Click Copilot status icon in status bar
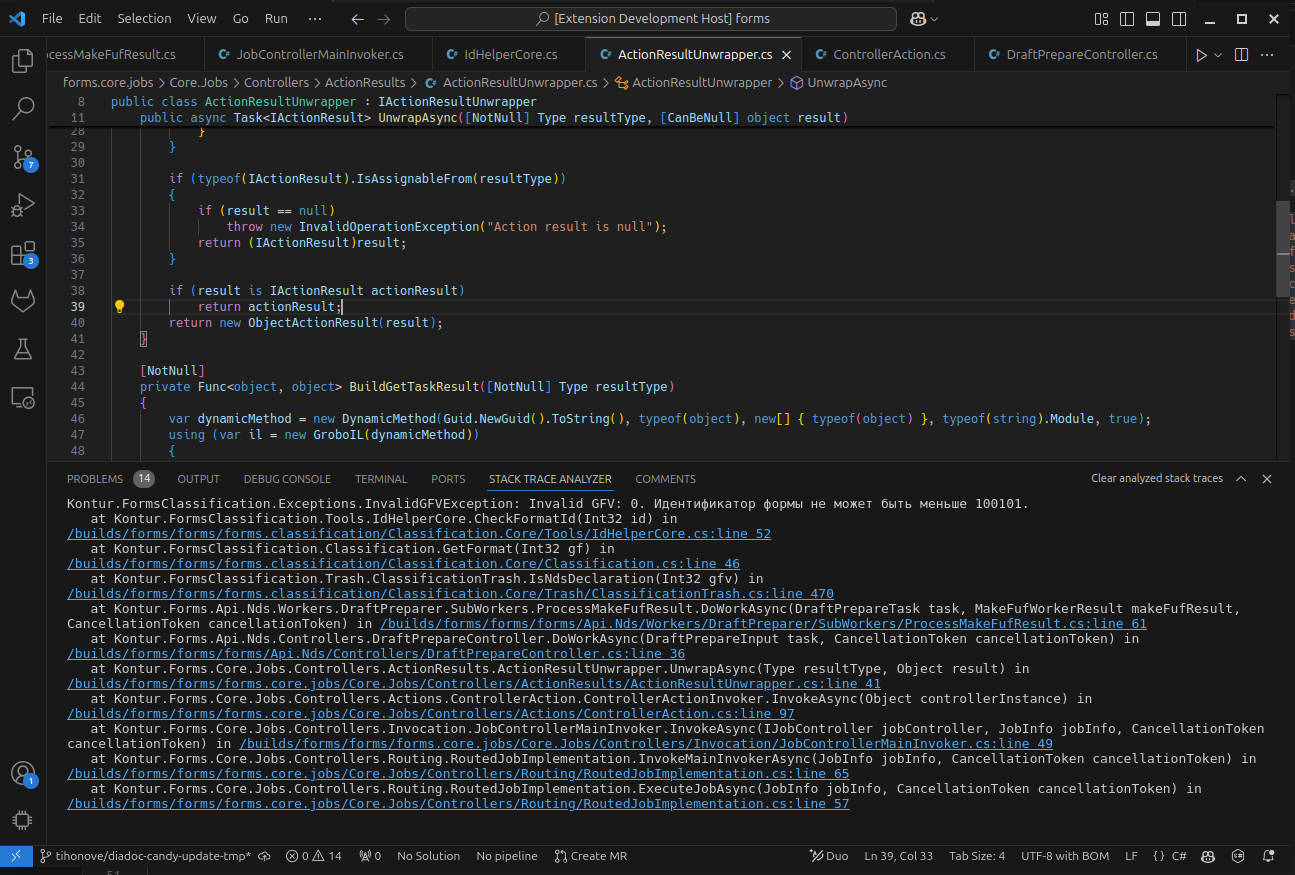The image size is (1295, 875). click(x=1208, y=856)
